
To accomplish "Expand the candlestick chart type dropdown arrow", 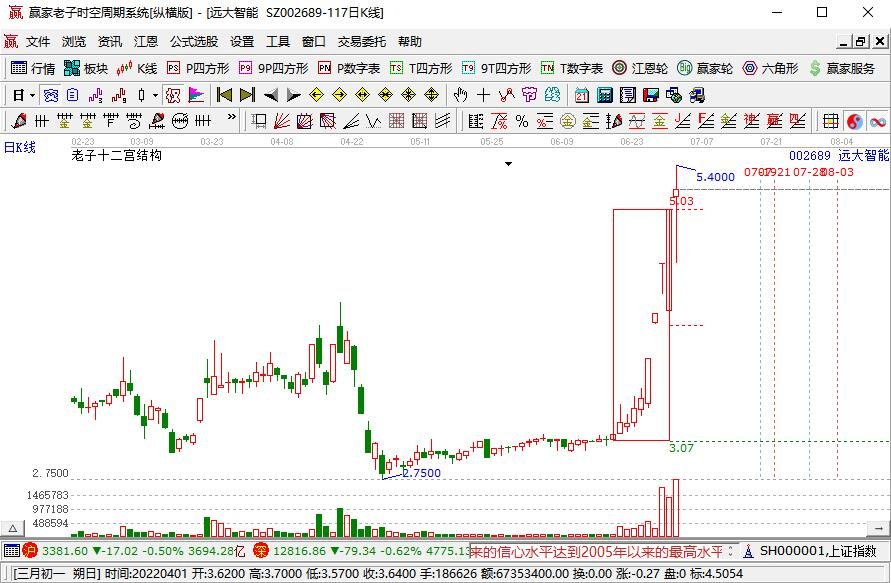I will [x=155, y=95].
